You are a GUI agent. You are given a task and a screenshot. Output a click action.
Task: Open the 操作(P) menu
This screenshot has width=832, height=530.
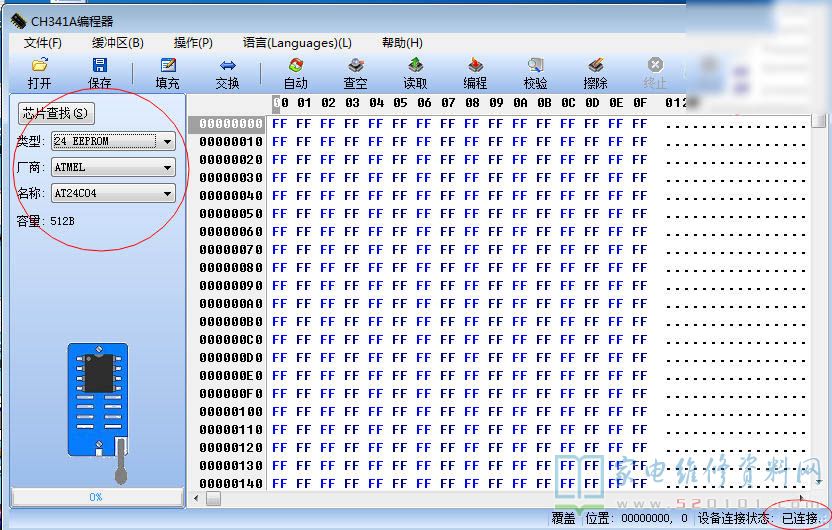point(193,43)
